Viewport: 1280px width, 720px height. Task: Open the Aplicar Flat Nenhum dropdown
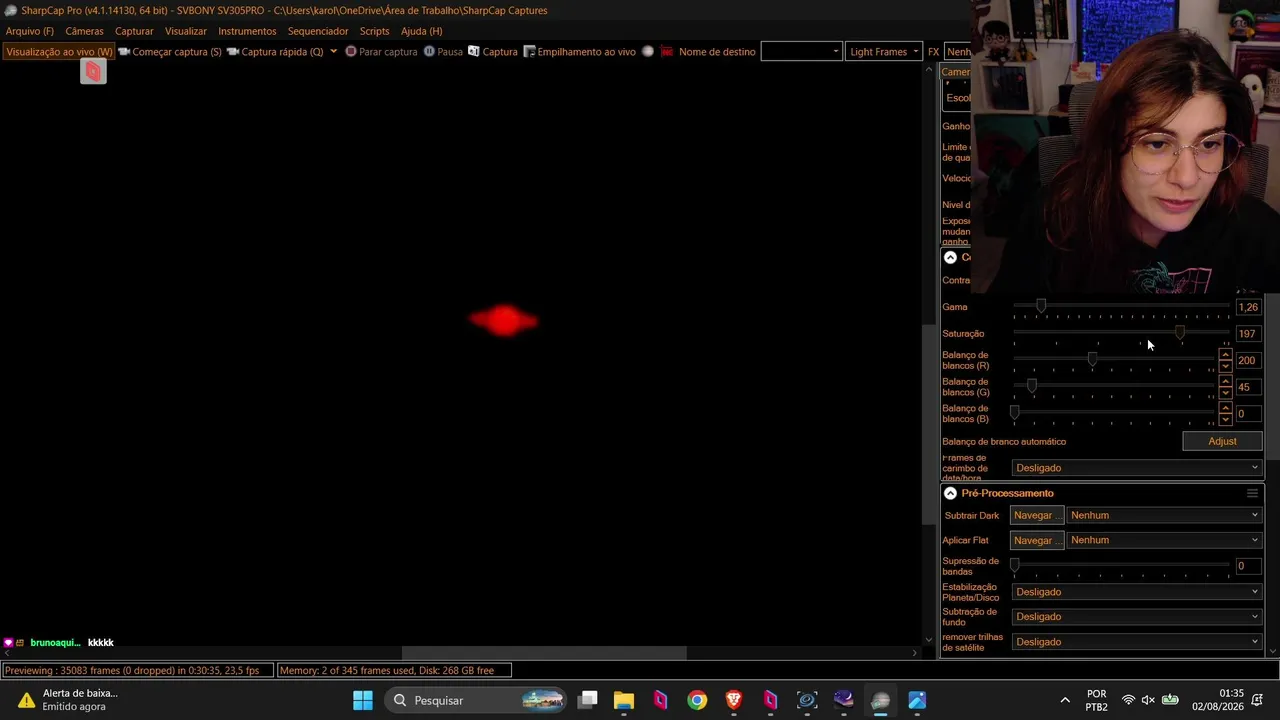[1164, 540]
